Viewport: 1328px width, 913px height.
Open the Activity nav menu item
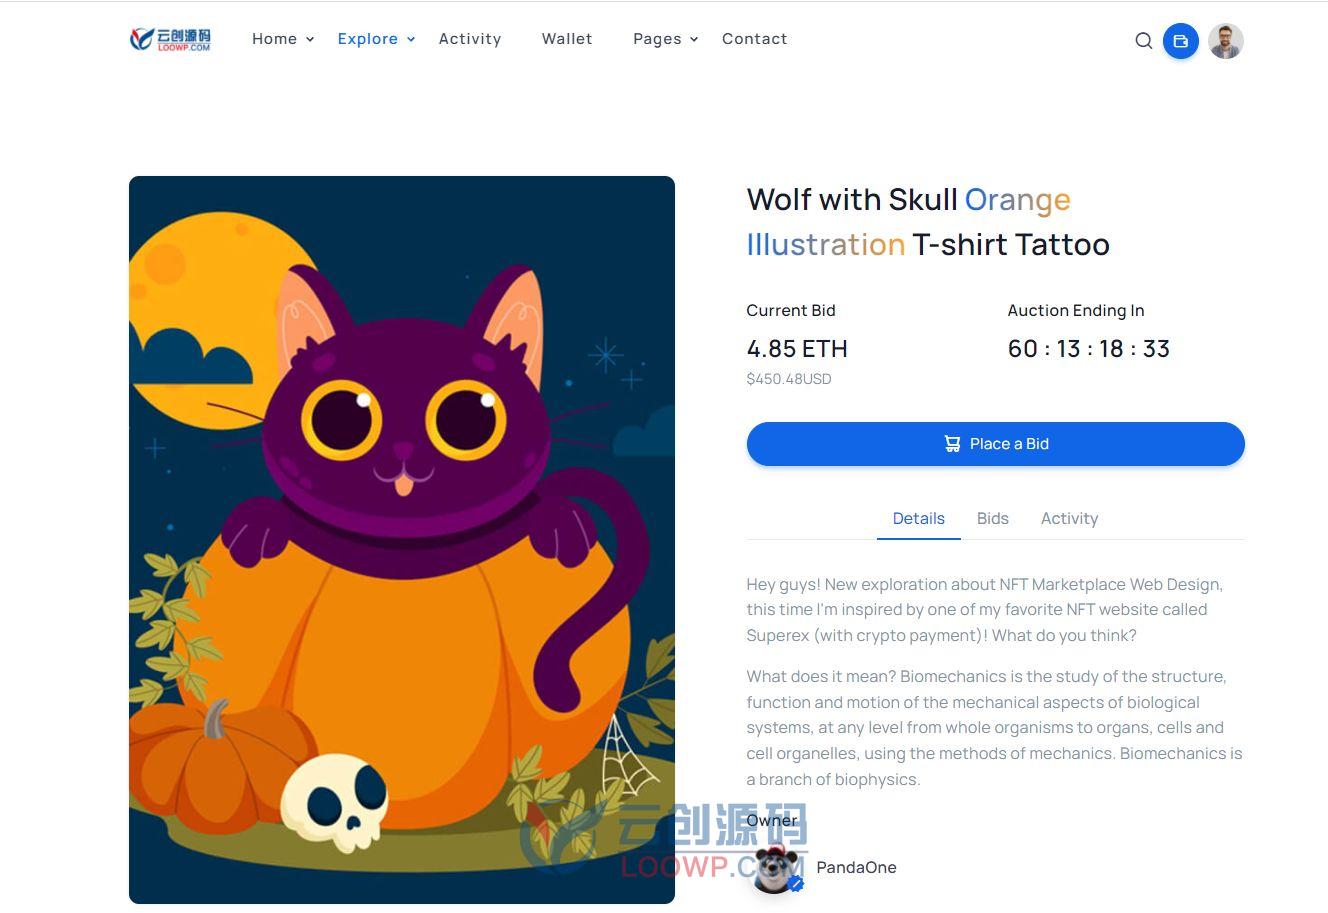click(x=470, y=39)
